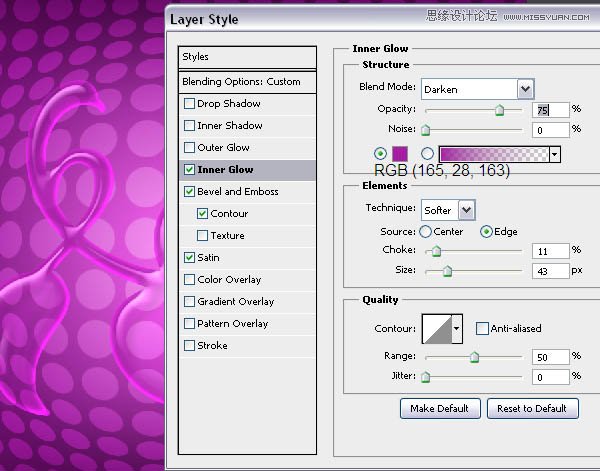Expand the Technique dropdown
The width and height of the screenshot is (600, 471).
click(466, 209)
